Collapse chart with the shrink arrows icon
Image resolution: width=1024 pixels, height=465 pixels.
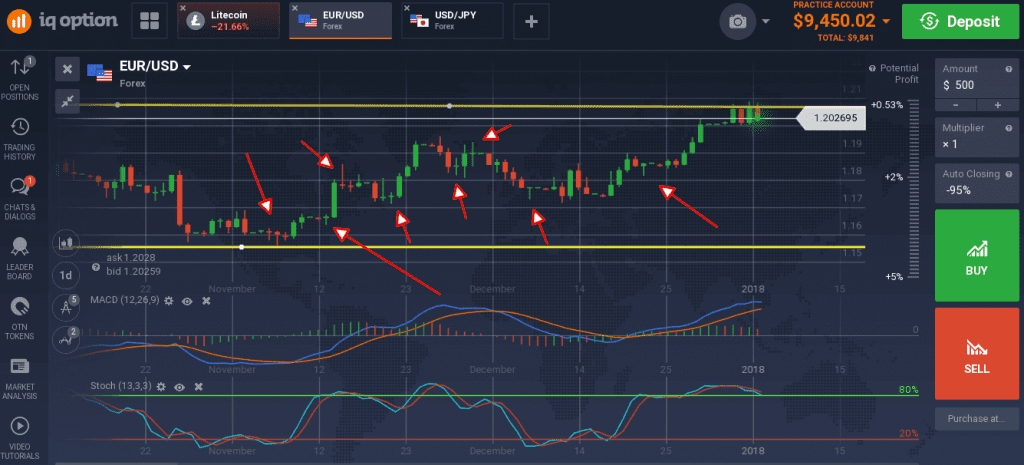coord(67,100)
